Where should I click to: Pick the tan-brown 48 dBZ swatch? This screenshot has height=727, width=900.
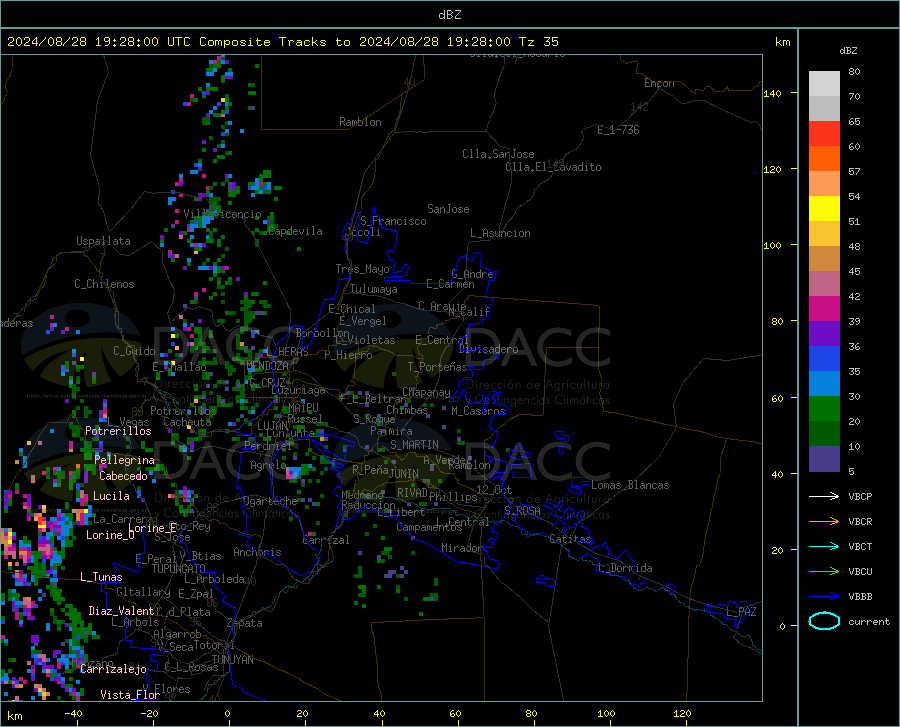(x=824, y=259)
